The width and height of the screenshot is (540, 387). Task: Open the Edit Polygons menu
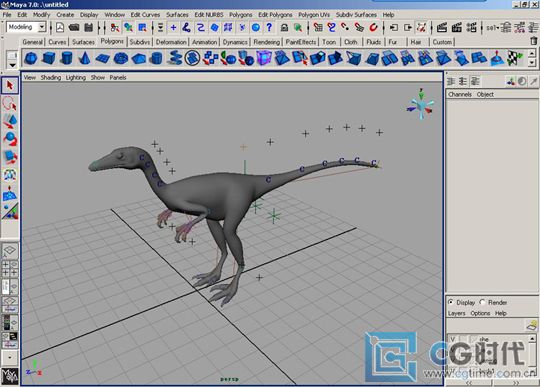pyautogui.click(x=275, y=15)
